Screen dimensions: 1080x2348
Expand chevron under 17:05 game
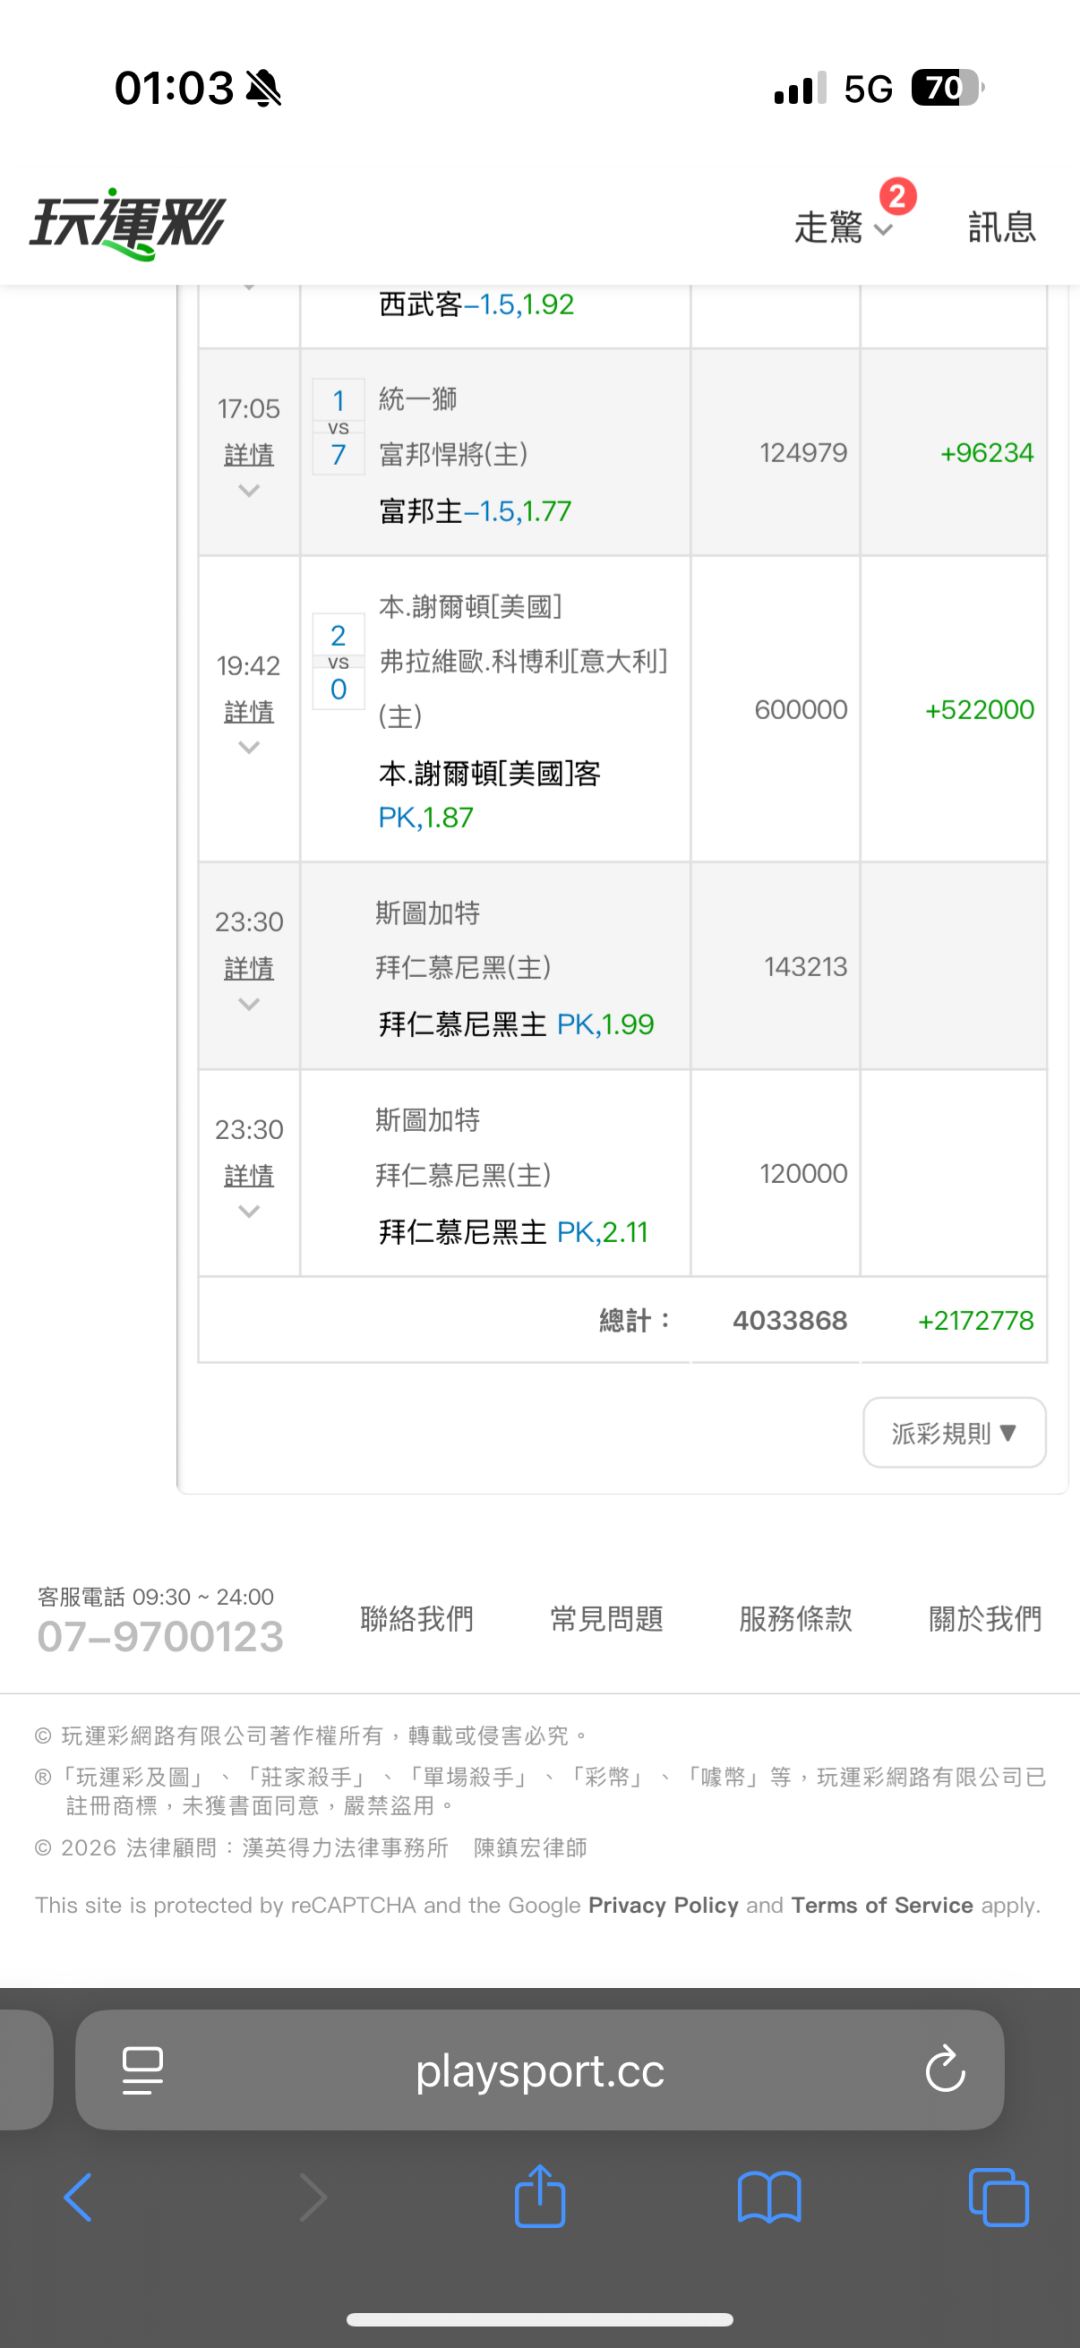point(249,491)
